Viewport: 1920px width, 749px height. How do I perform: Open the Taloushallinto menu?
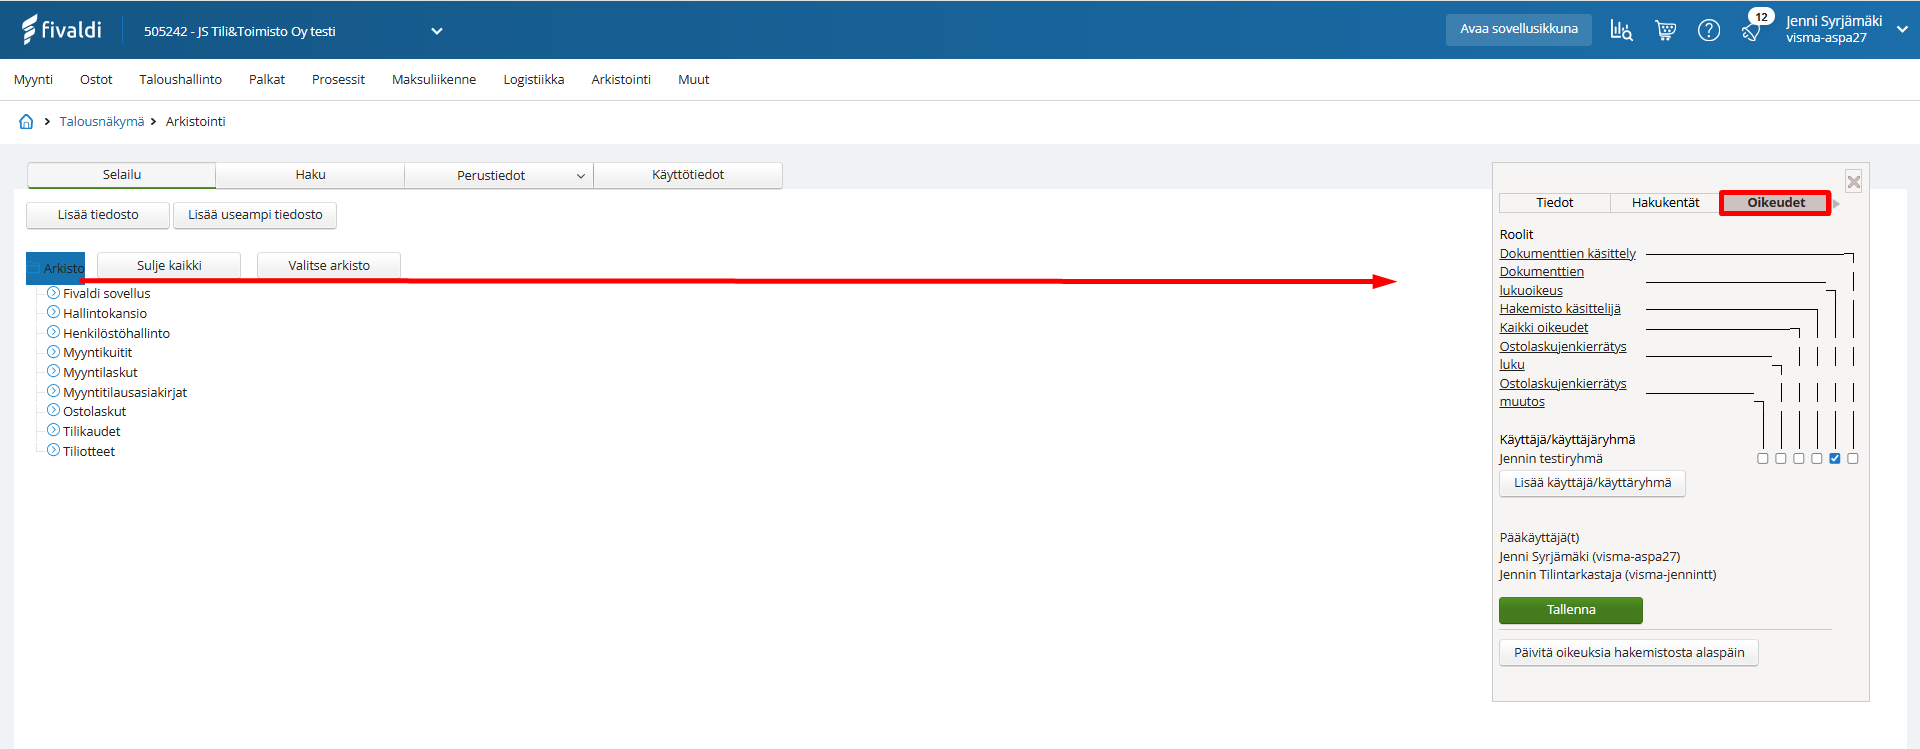(180, 80)
